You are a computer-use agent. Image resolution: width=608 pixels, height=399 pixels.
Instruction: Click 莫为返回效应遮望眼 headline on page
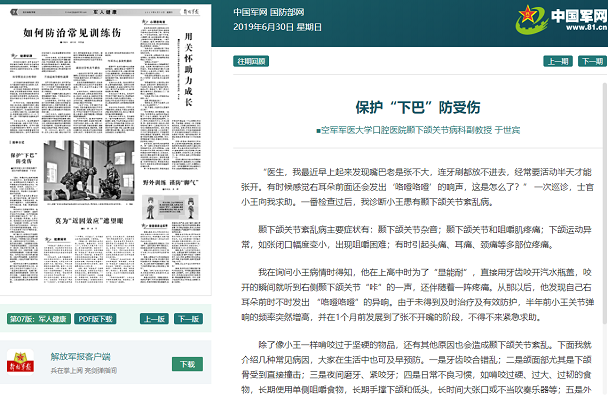tap(89, 221)
